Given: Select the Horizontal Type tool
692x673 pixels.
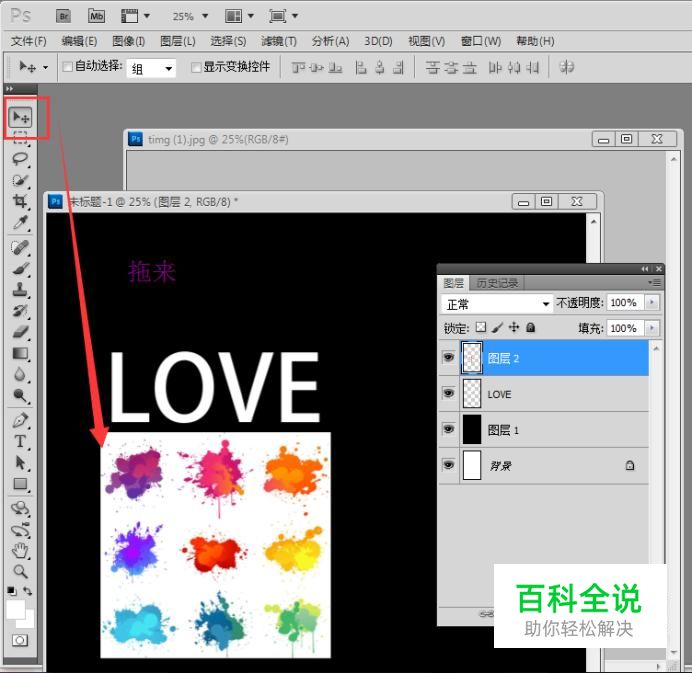Looking at the screenshot, I should point(20,441).
